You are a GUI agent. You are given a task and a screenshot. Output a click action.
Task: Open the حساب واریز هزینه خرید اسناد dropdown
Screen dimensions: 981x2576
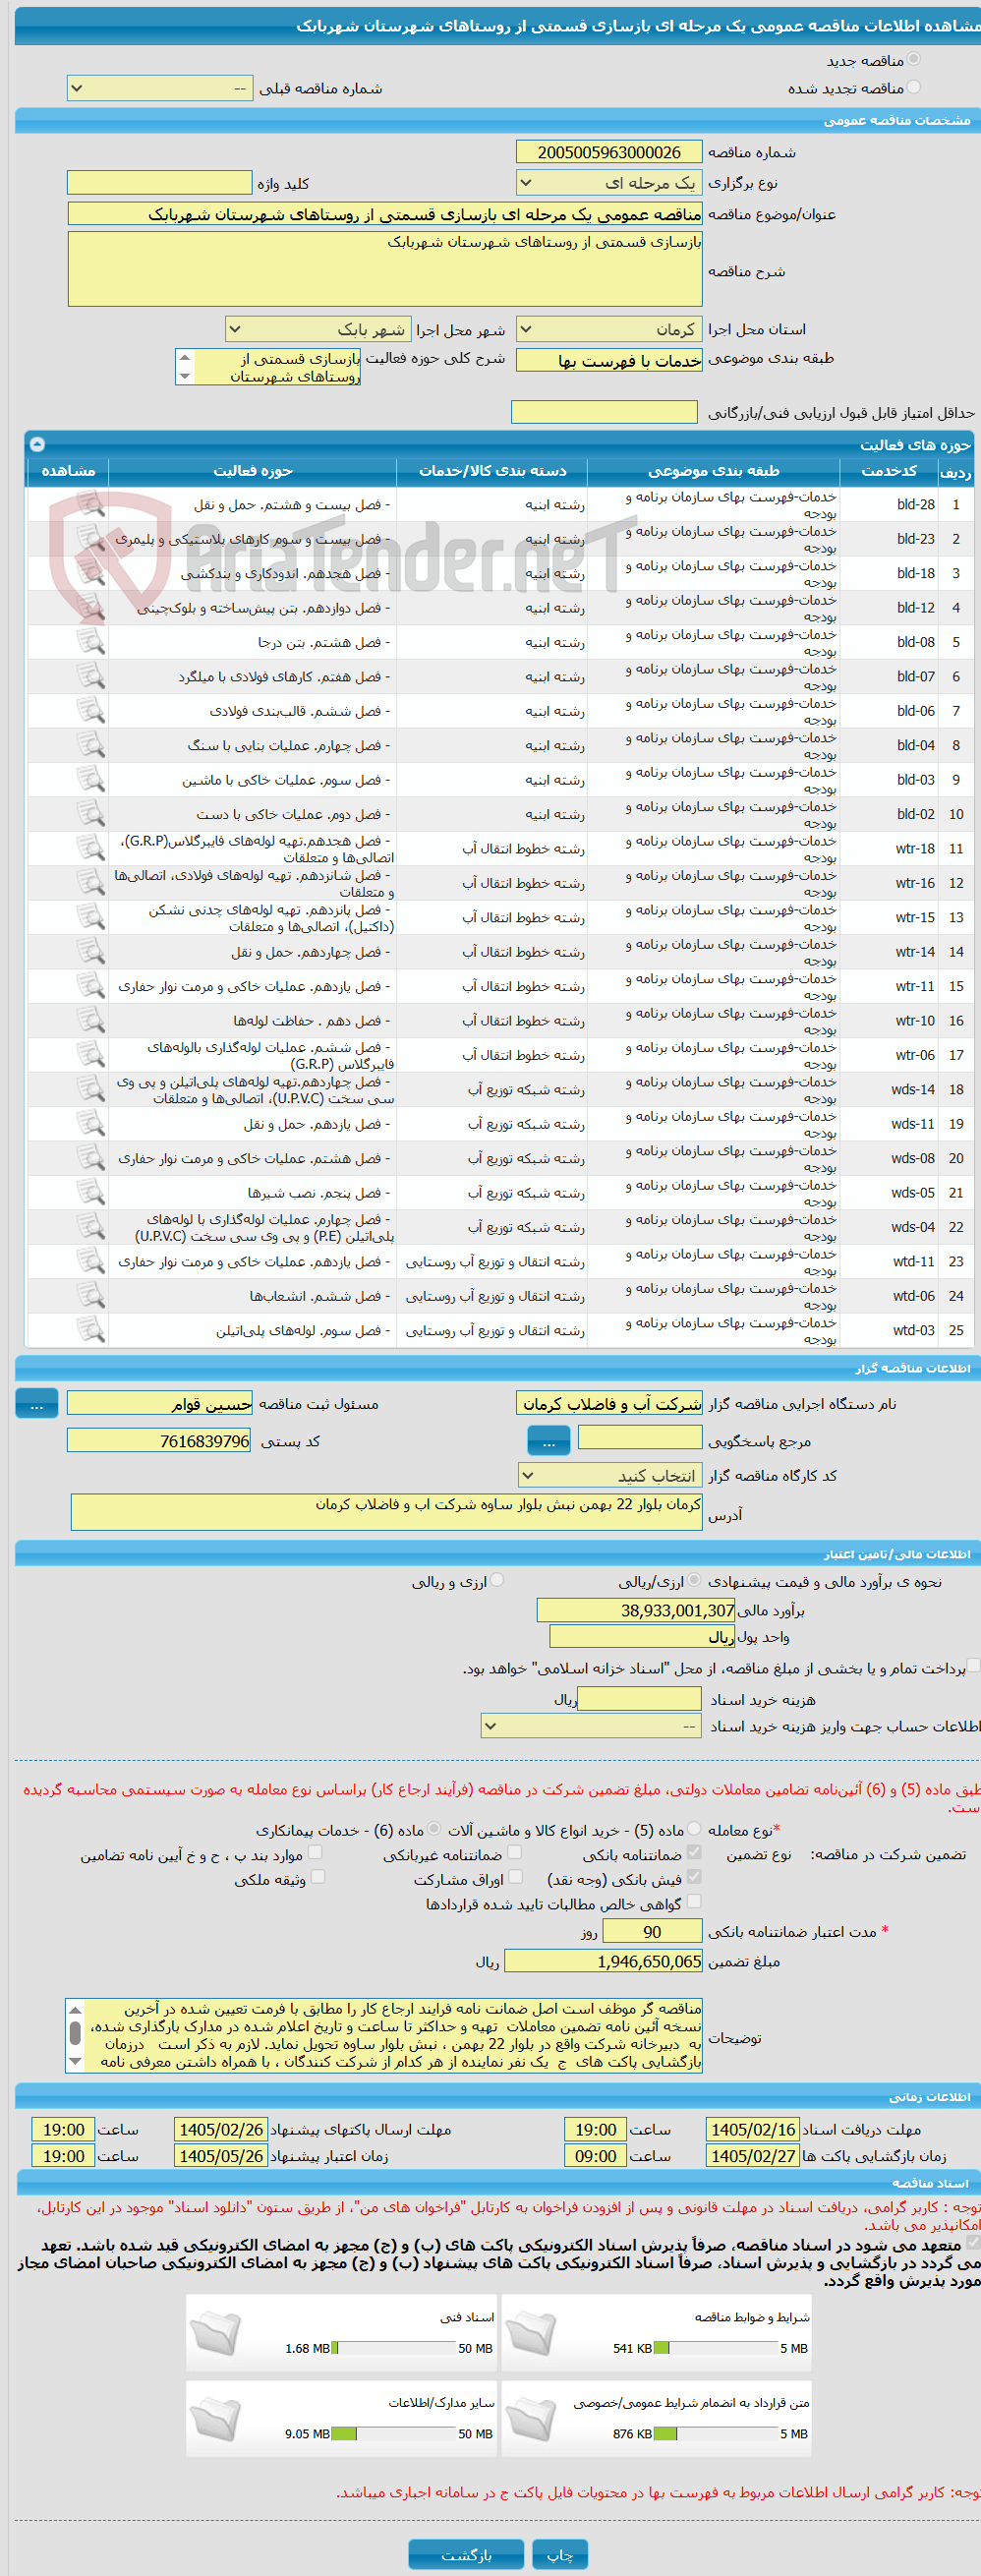591,1726
